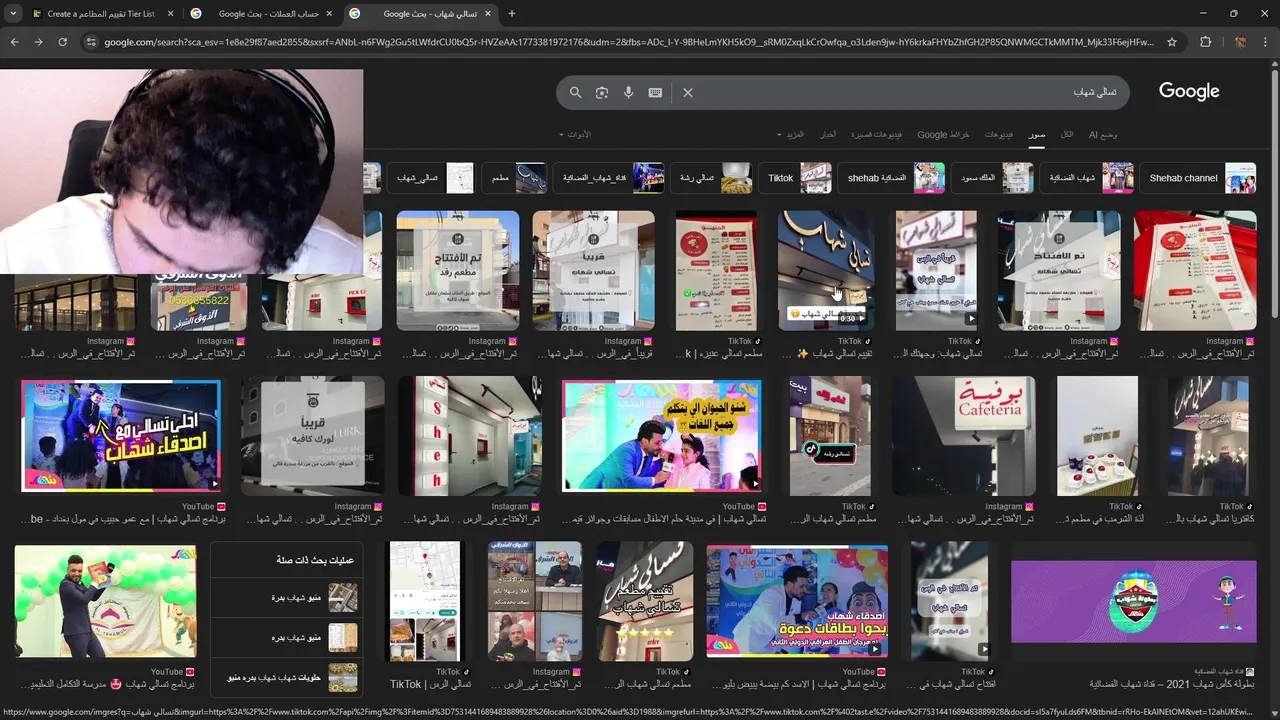Open the تقييم مطعم تسالي شهاب TikTok thumbnail
Image resolution: width=1280 pixels, height=720 pixels.
pyautogui.click(x=645, y=601)
